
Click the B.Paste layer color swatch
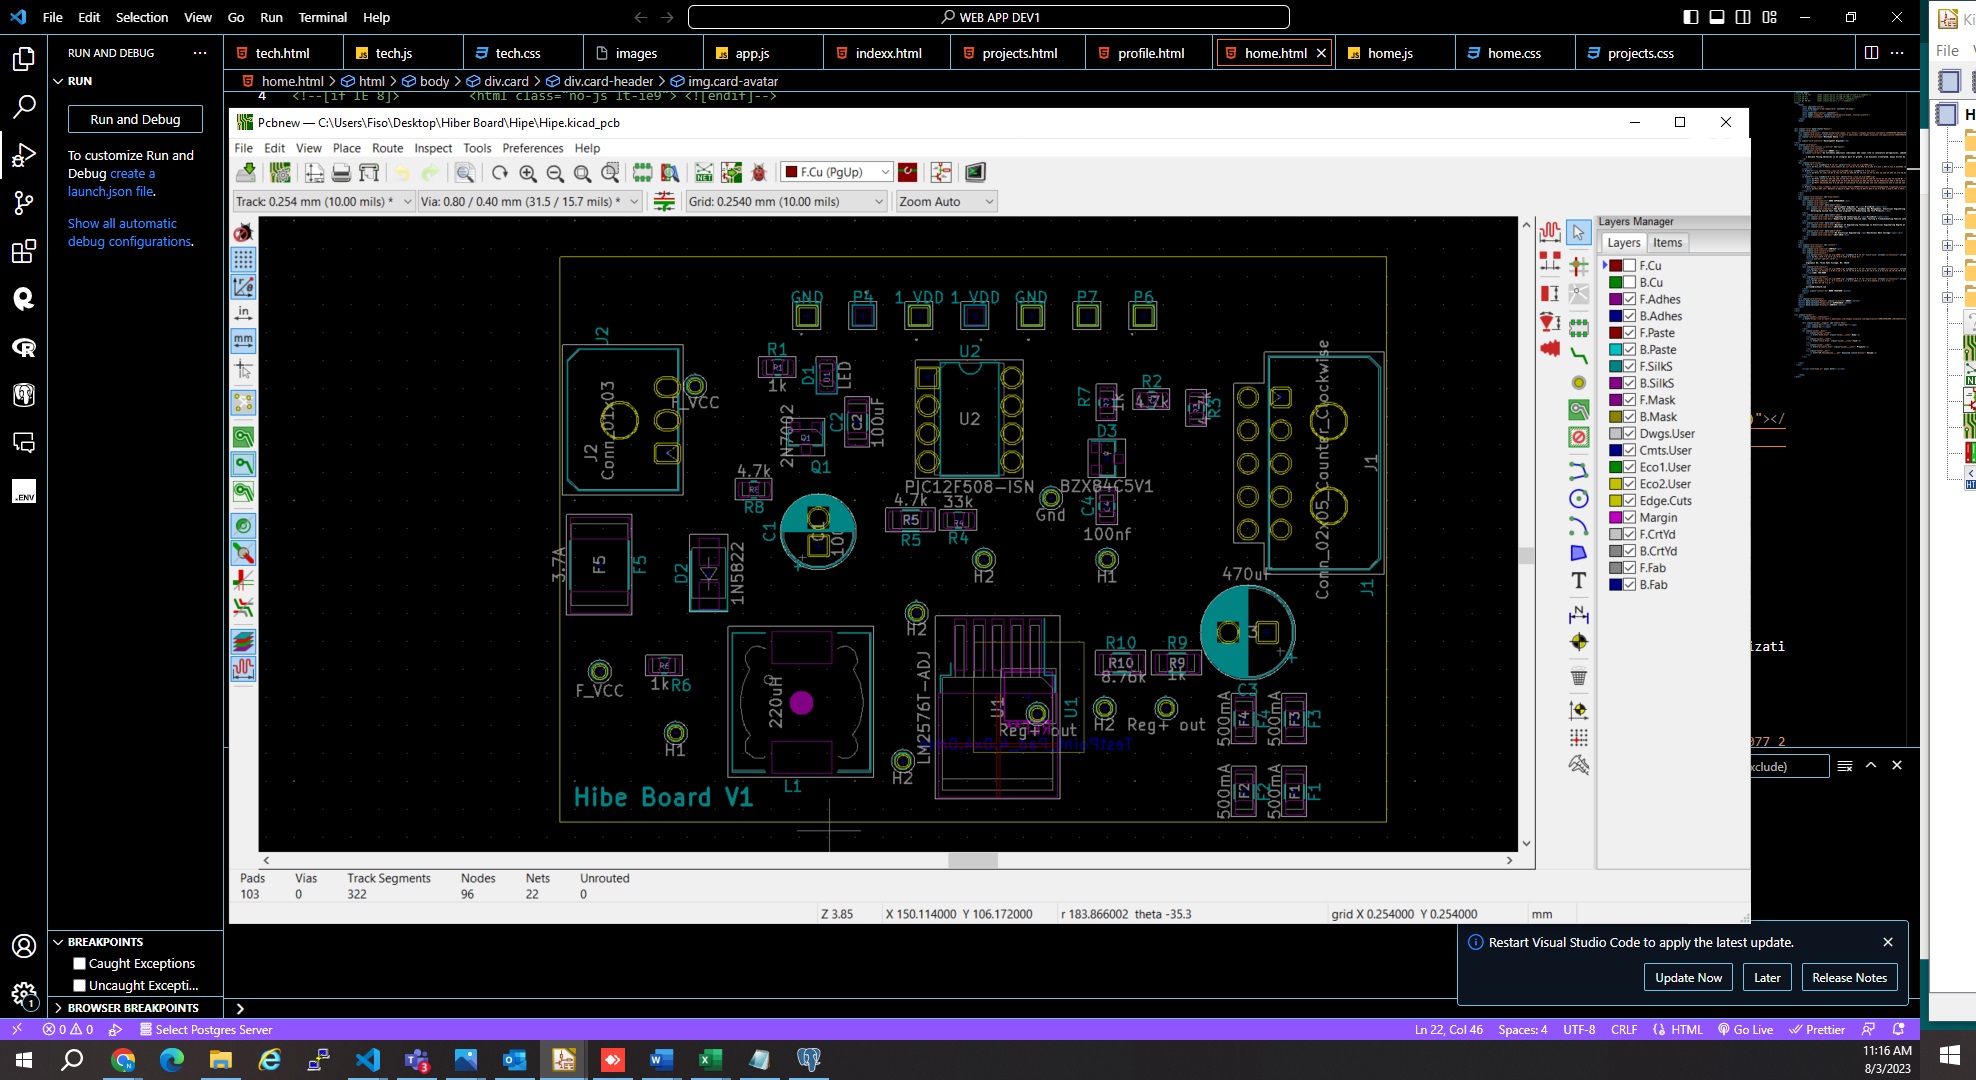(1615, 350)
